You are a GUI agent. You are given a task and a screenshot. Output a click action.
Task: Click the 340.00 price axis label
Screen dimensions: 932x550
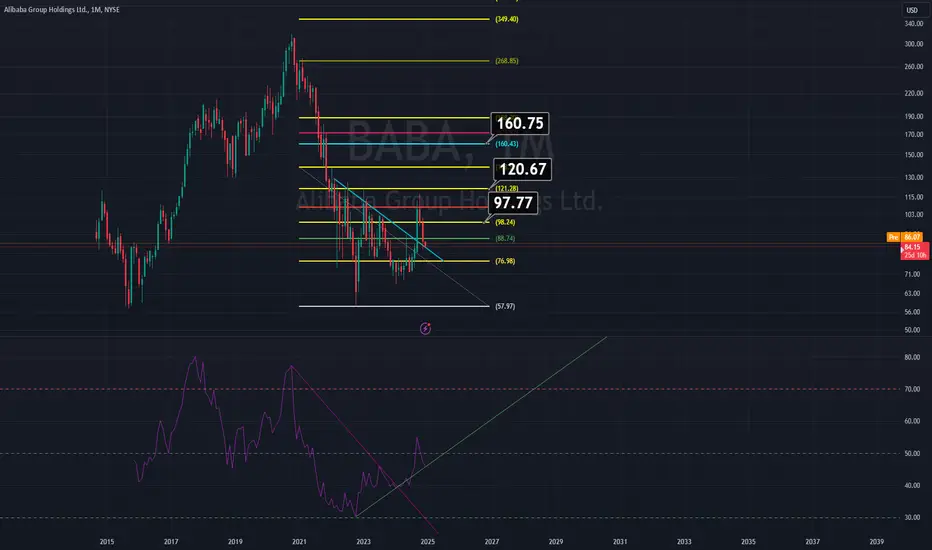[x=914, y=24]
